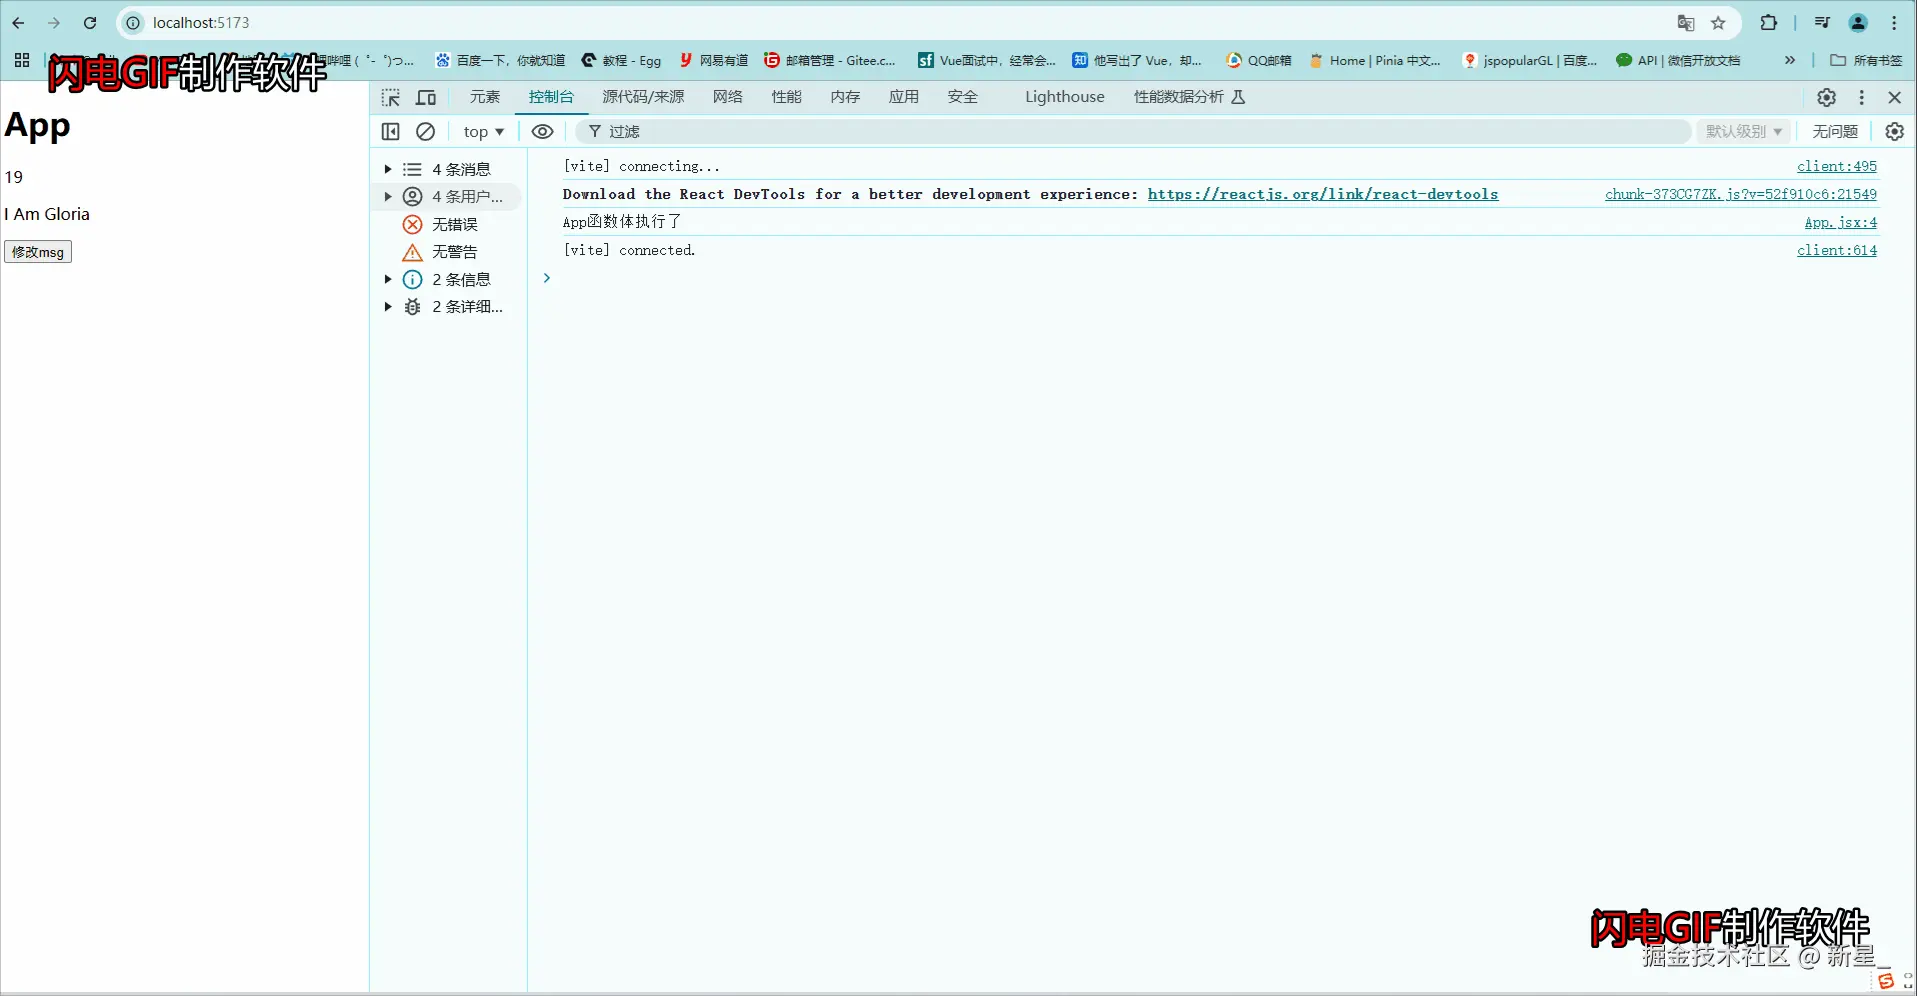Open the top frame context dropdown
The image size is (1917, 996).
point(483,131)
